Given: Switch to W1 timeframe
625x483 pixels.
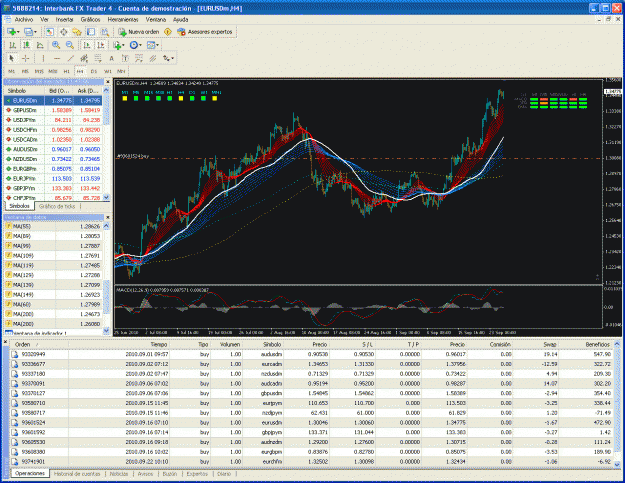Looking at the screenshot, I should (x=108, y=71).
